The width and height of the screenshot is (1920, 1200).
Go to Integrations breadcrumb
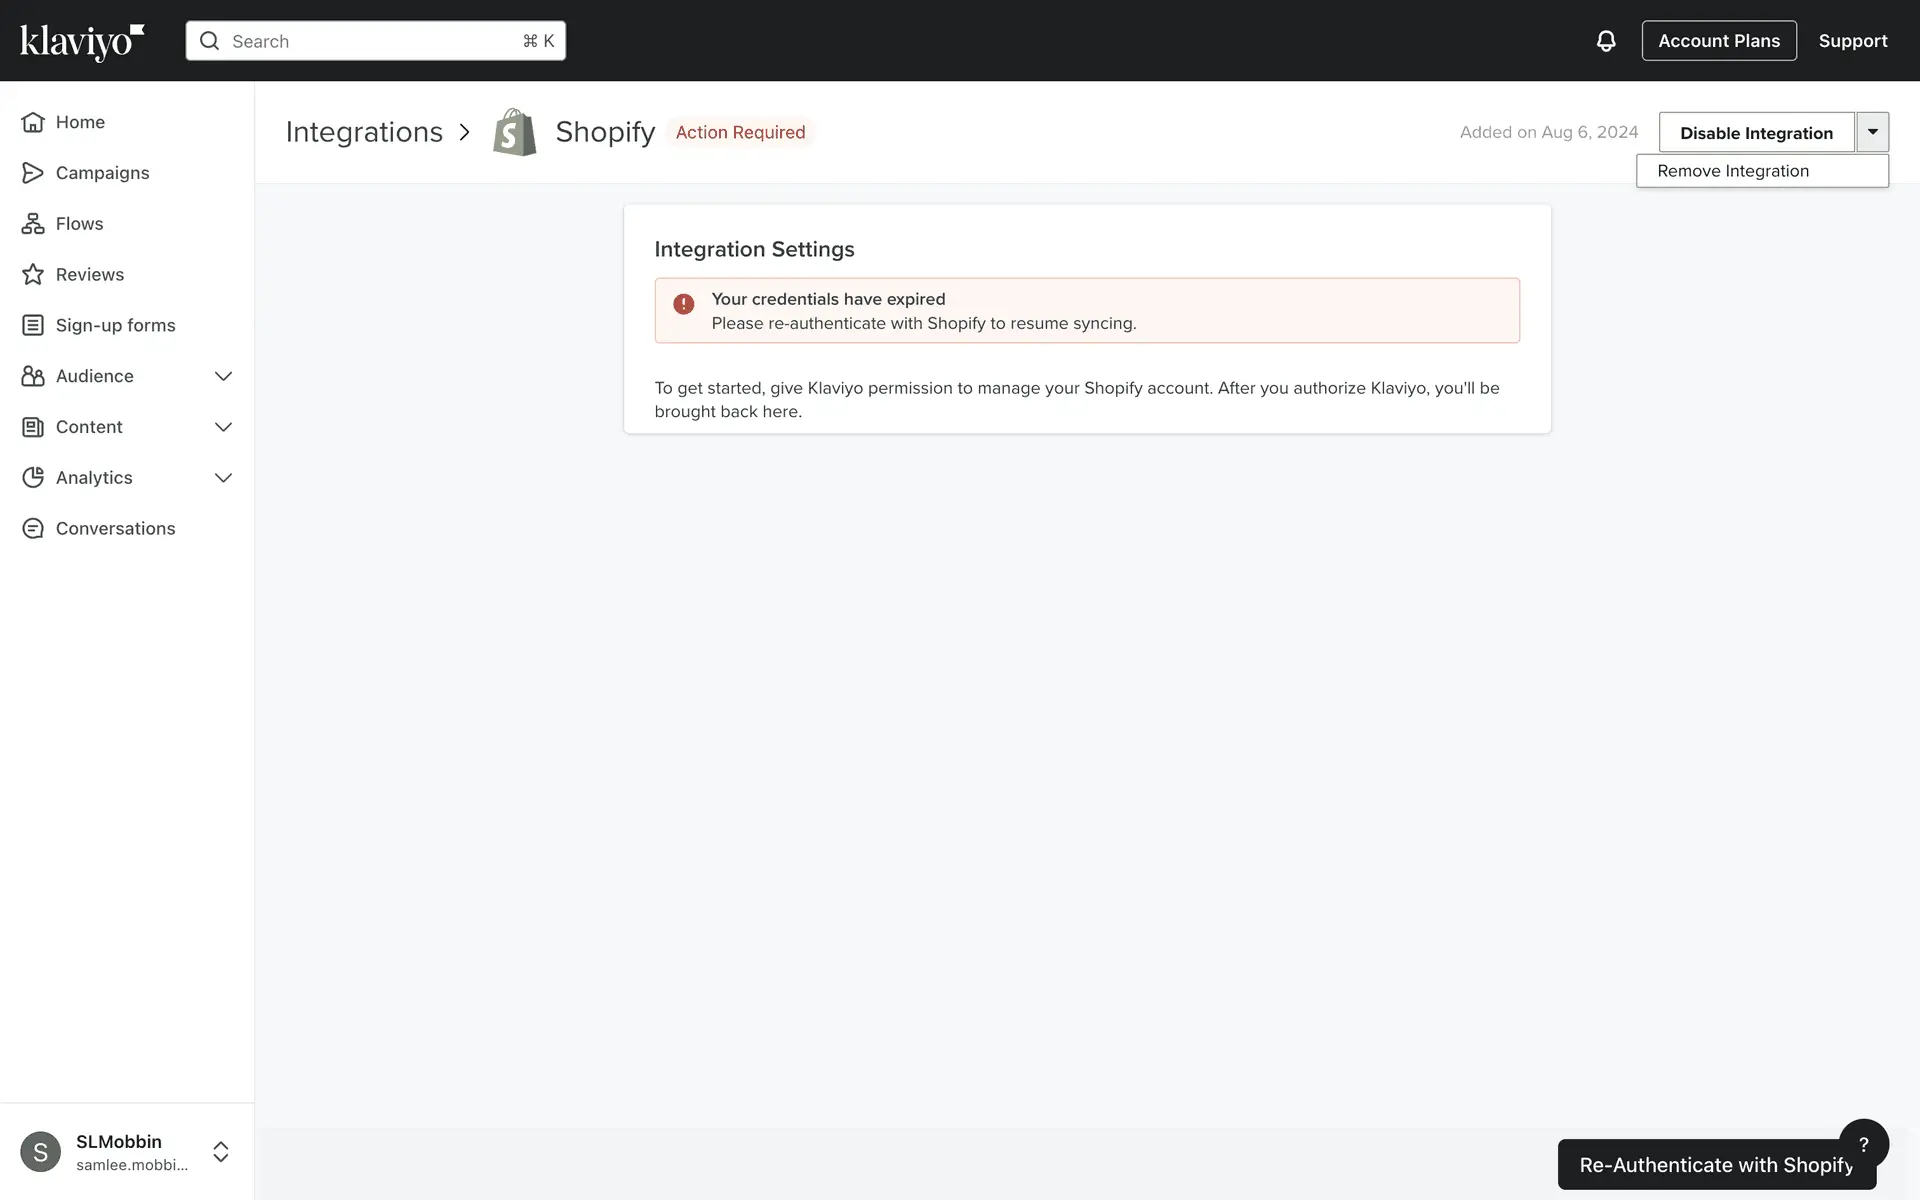(364, 132)
